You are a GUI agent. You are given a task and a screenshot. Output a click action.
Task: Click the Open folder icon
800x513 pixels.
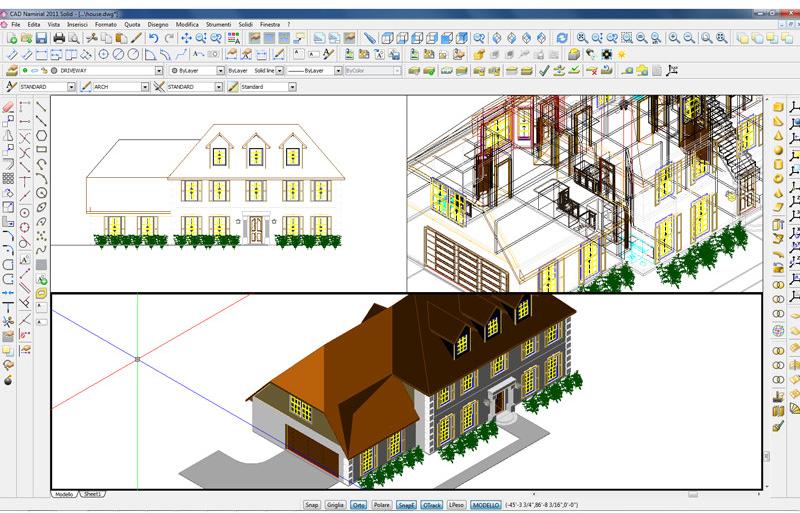pyautogui.click(x=25, y=38)
